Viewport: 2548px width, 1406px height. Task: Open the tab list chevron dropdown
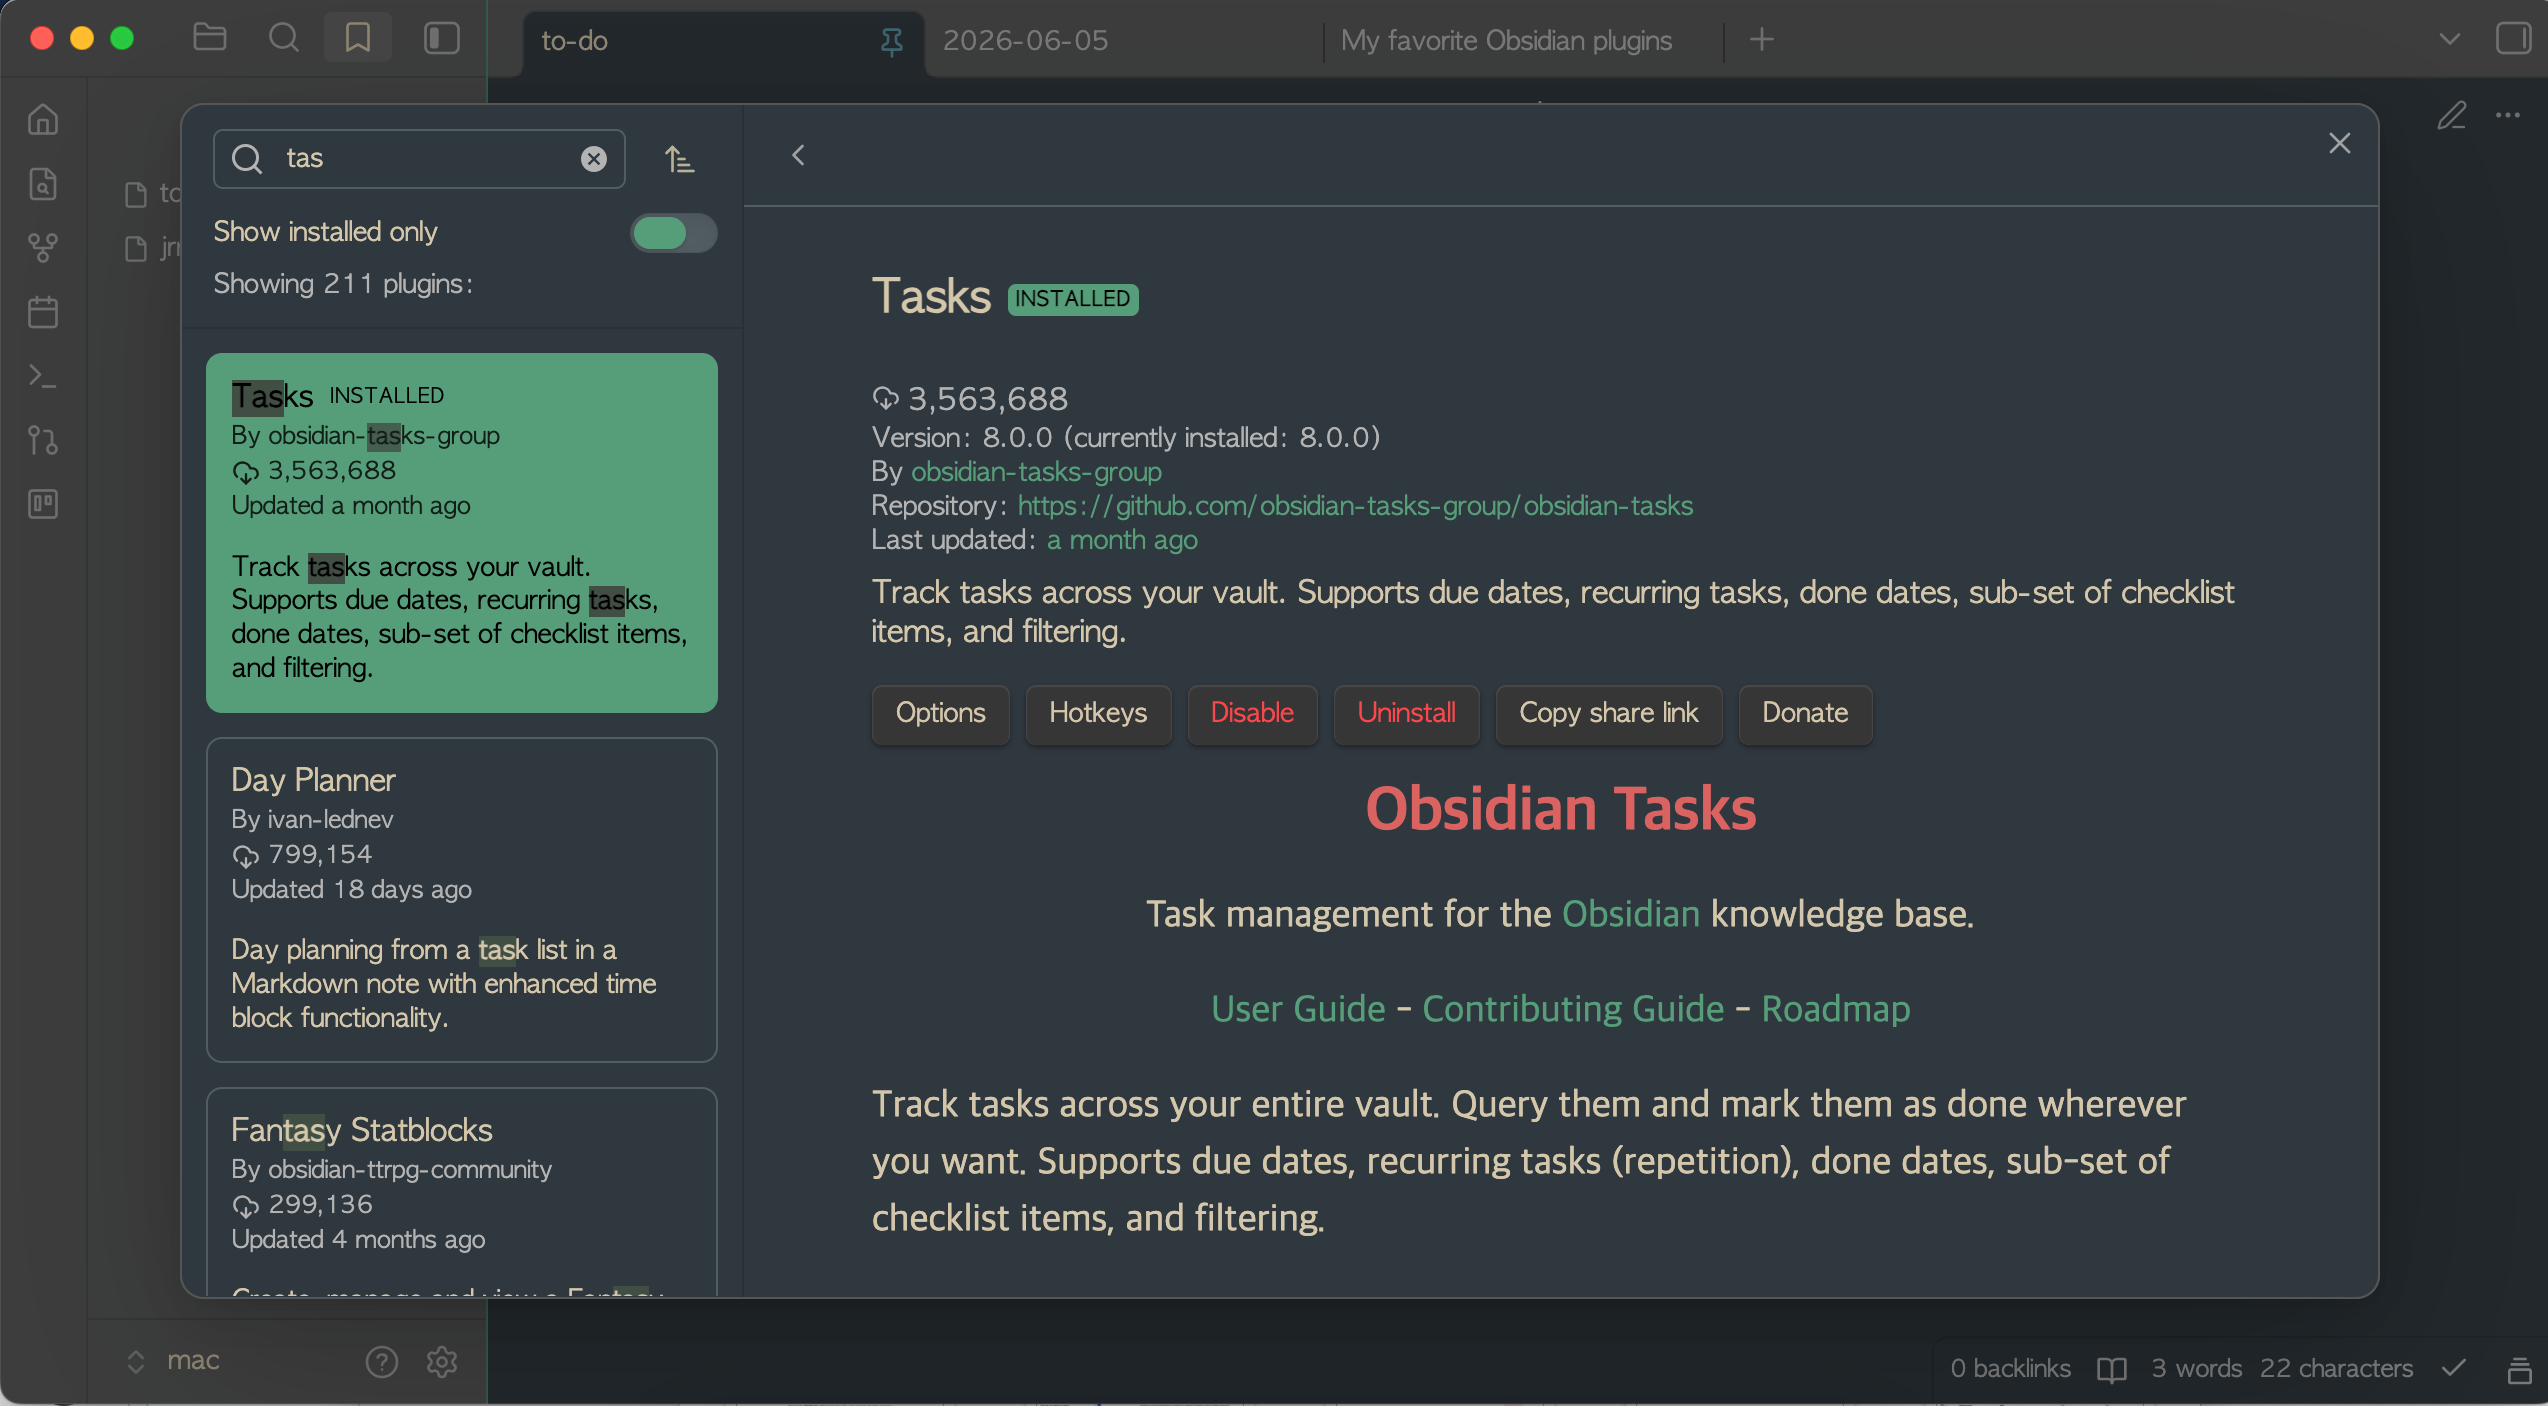(x=2449, y=40)
